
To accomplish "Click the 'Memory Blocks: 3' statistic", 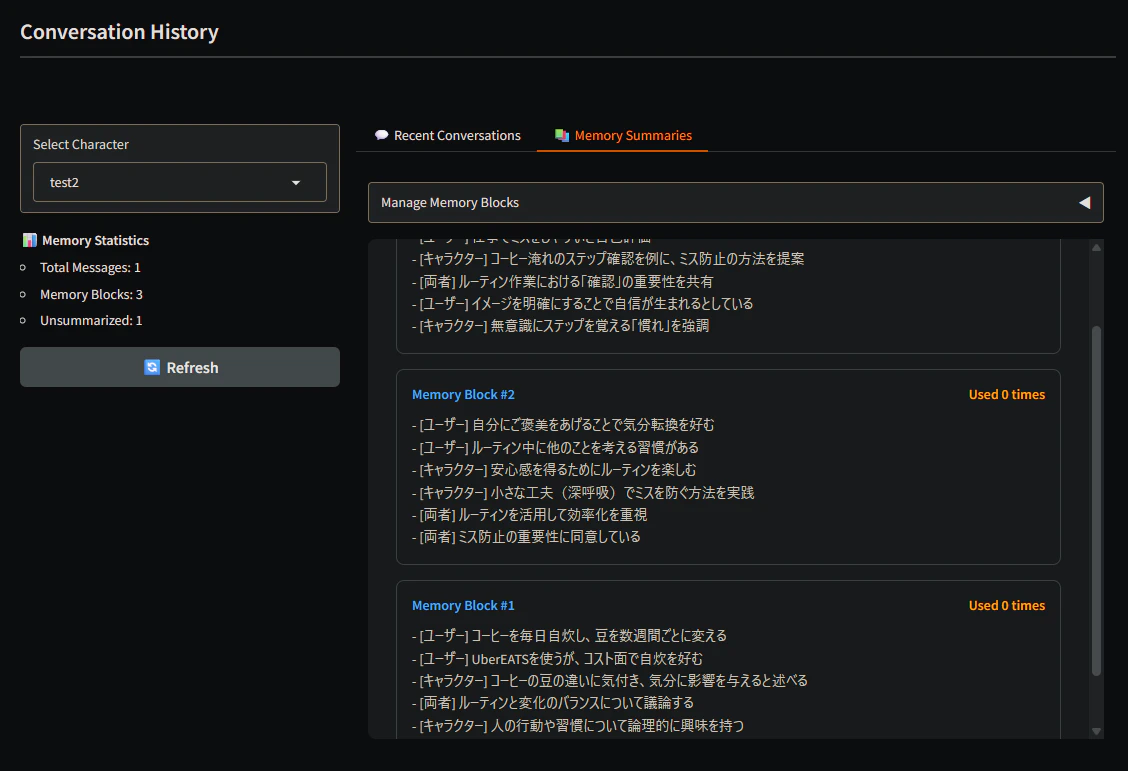I will (91, 294).
